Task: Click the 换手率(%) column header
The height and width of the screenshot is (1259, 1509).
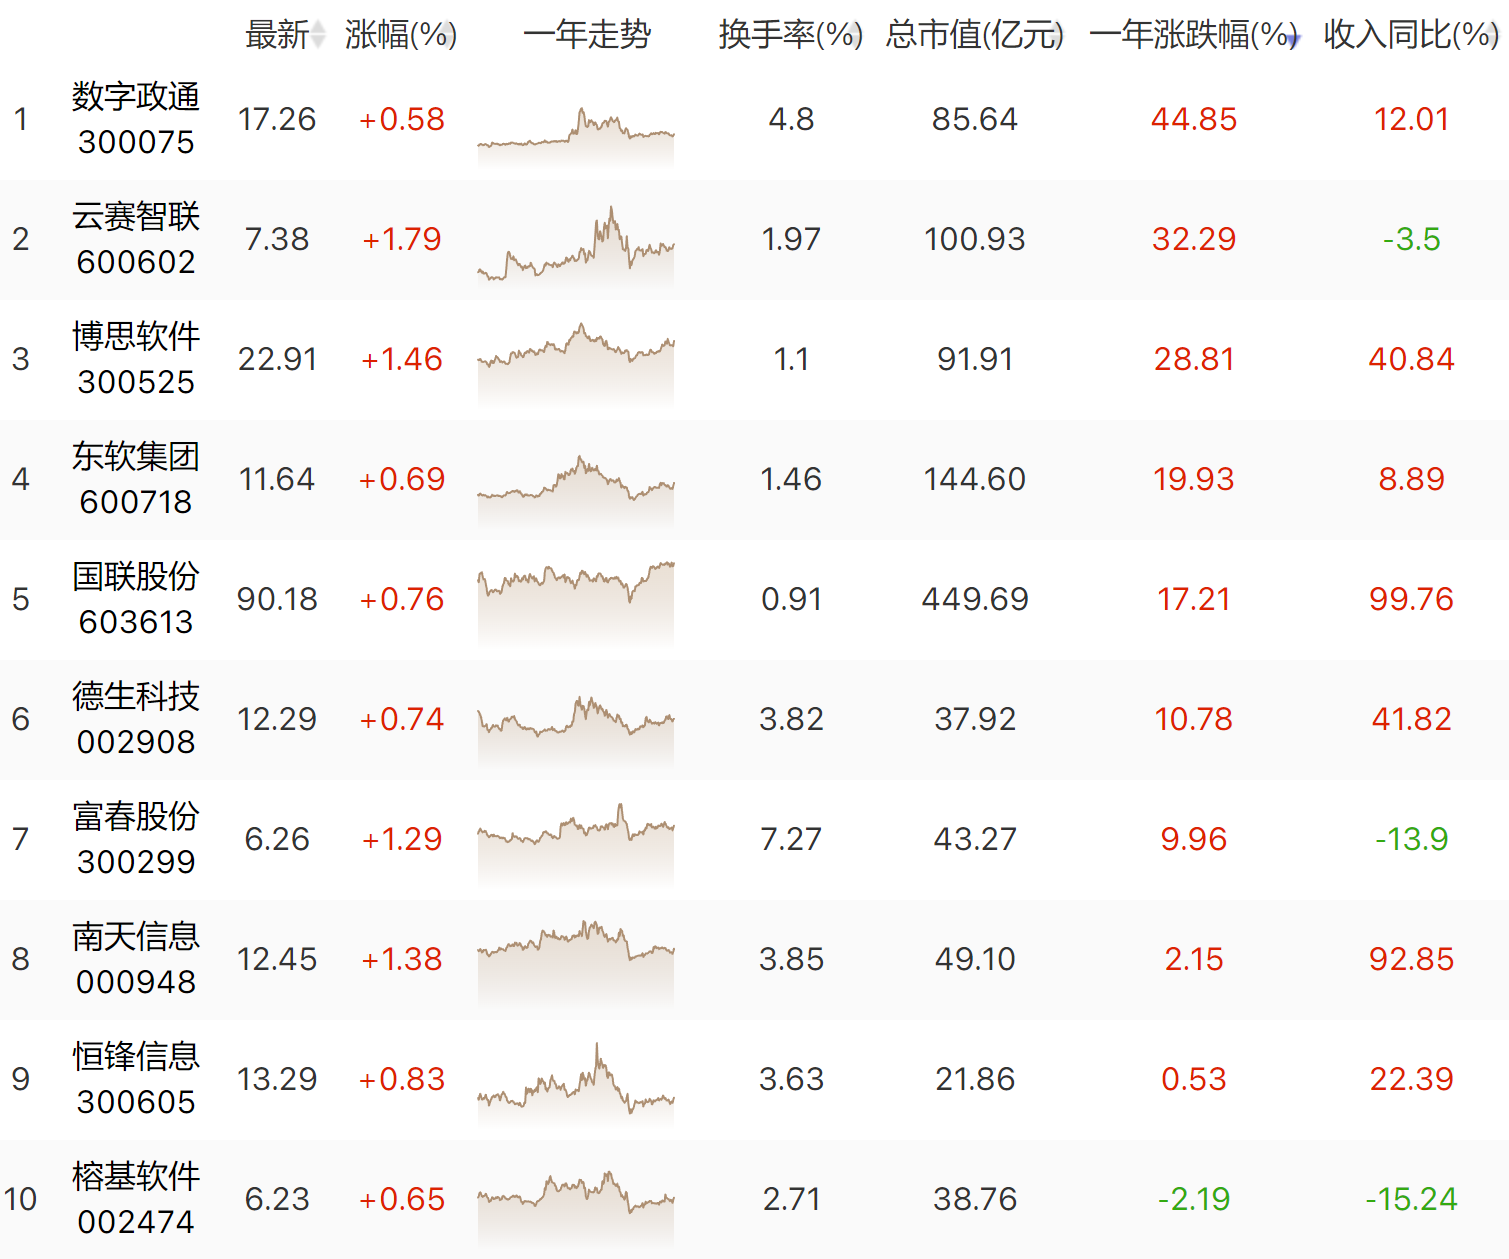Action: (791, 35)
